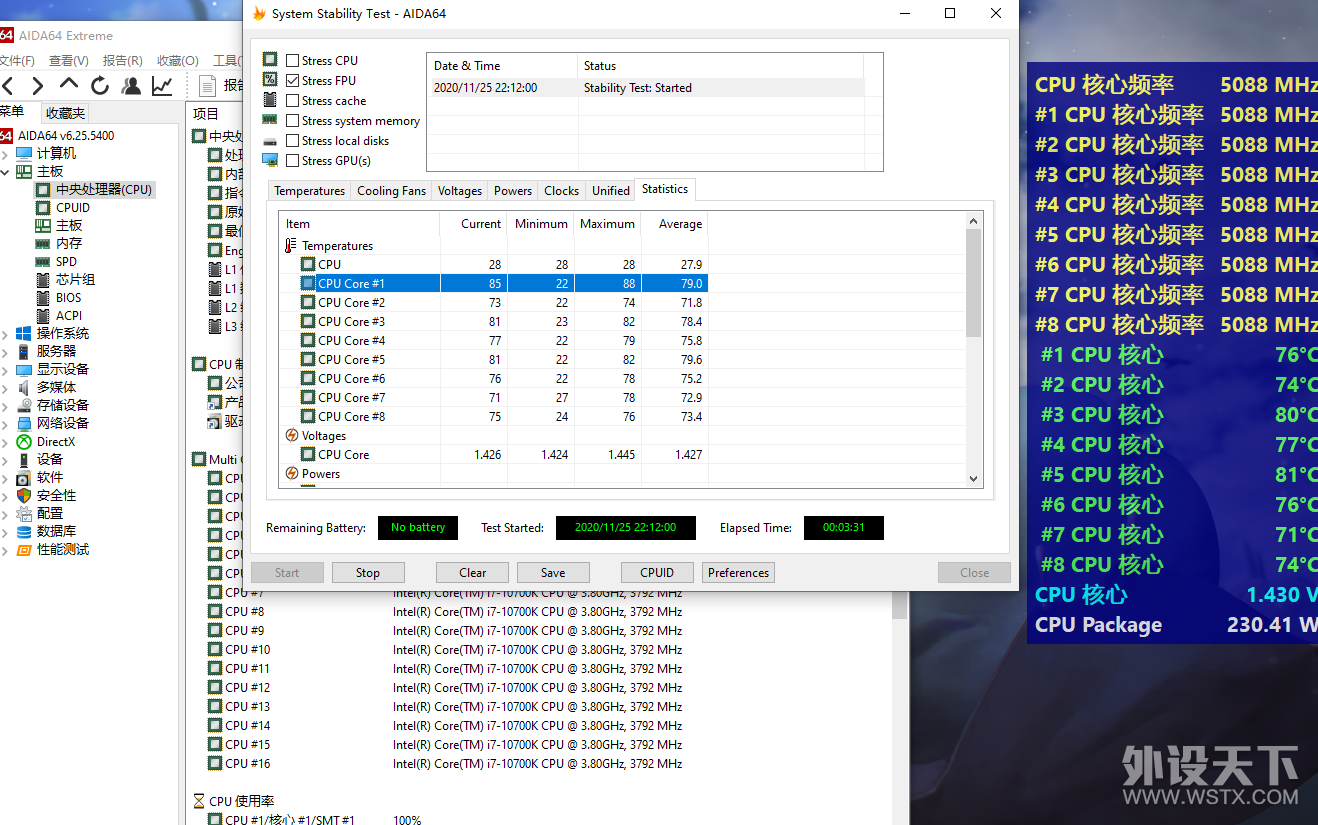Click the Xbox DirectX icon in tree
Viewport: 1318px width, 825px height.
(x=25, y=441)
